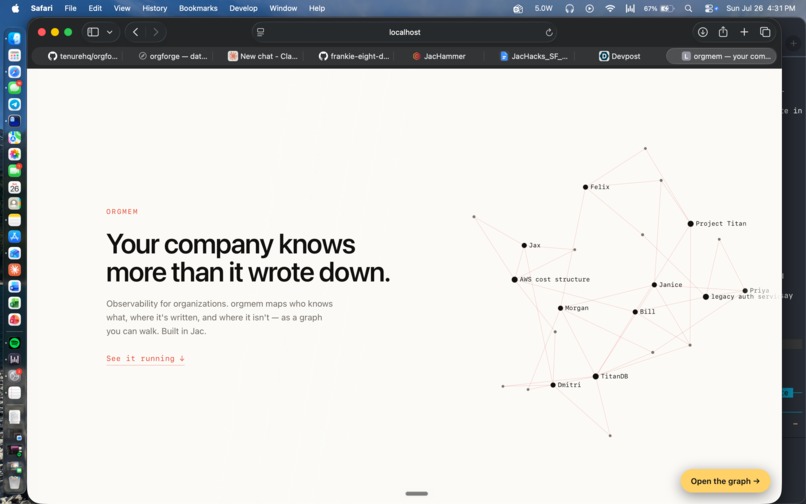Image resolution: width=806 pixels, height=504 pixels.
Task: Go forward with the Safari forward arrow
Action: coord(156,32)
